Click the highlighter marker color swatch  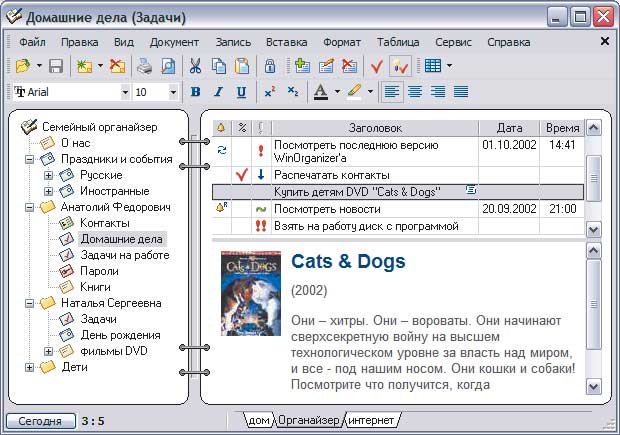(354, 92)
